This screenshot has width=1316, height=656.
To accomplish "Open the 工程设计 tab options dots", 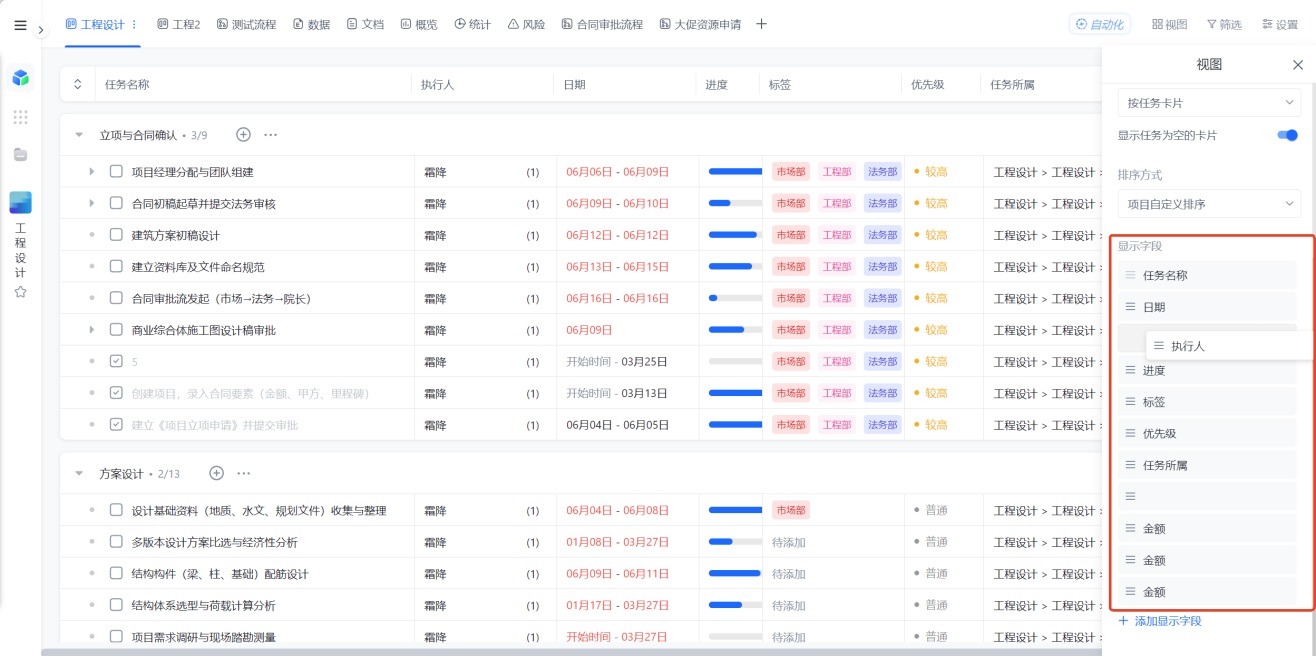I will (x=134, y=24).
